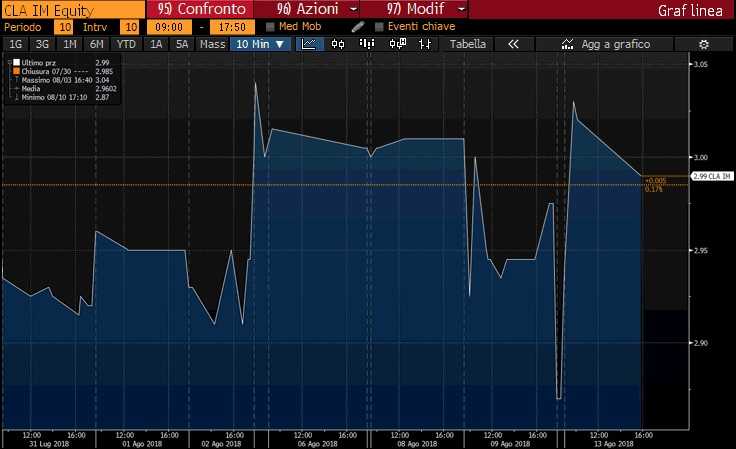Click the pencil edit icon near Med Mob
Image resolution: width=736 pixels, height=449 pixels.
[x=358, y=27]
